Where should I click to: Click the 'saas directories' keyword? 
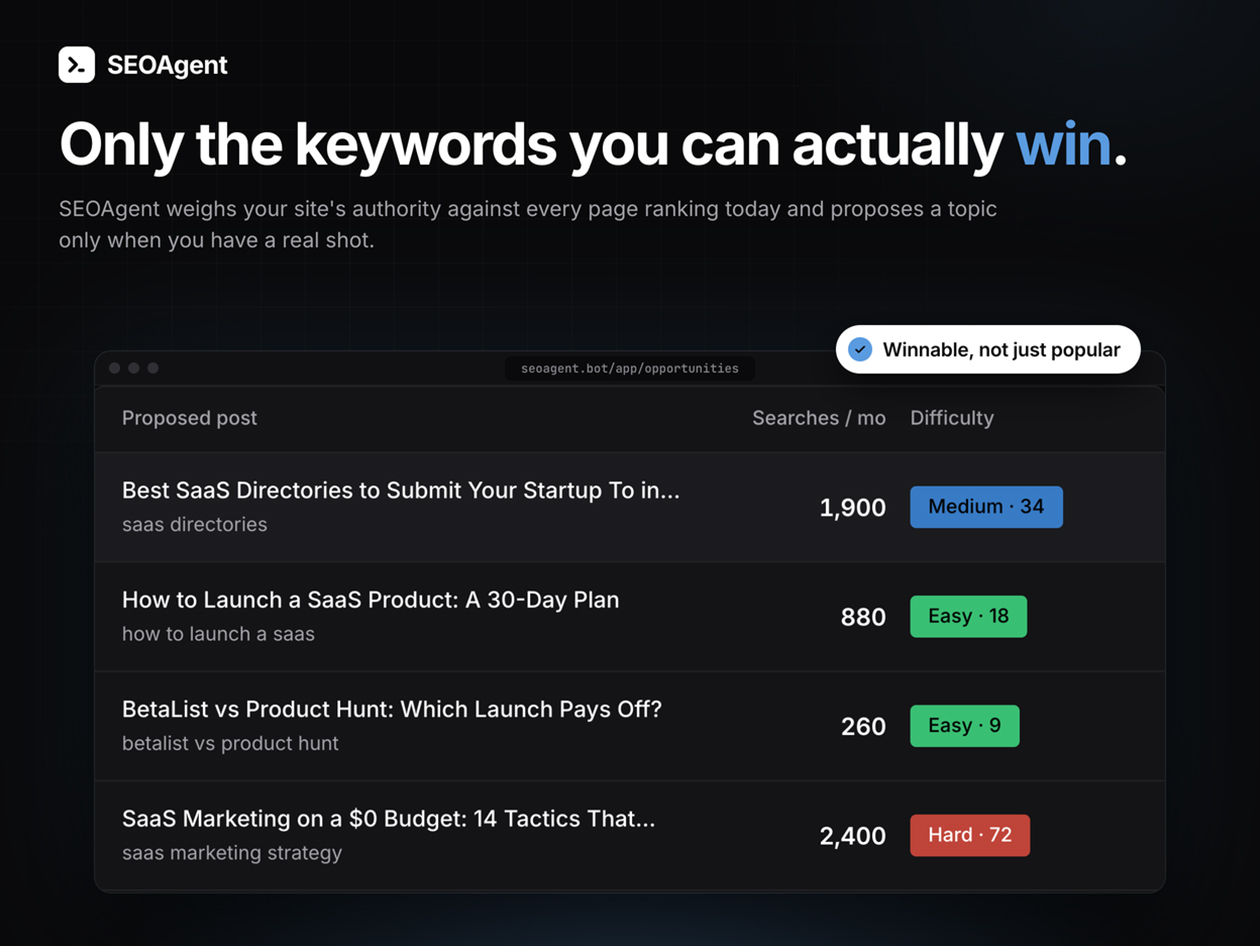[195, 524]
